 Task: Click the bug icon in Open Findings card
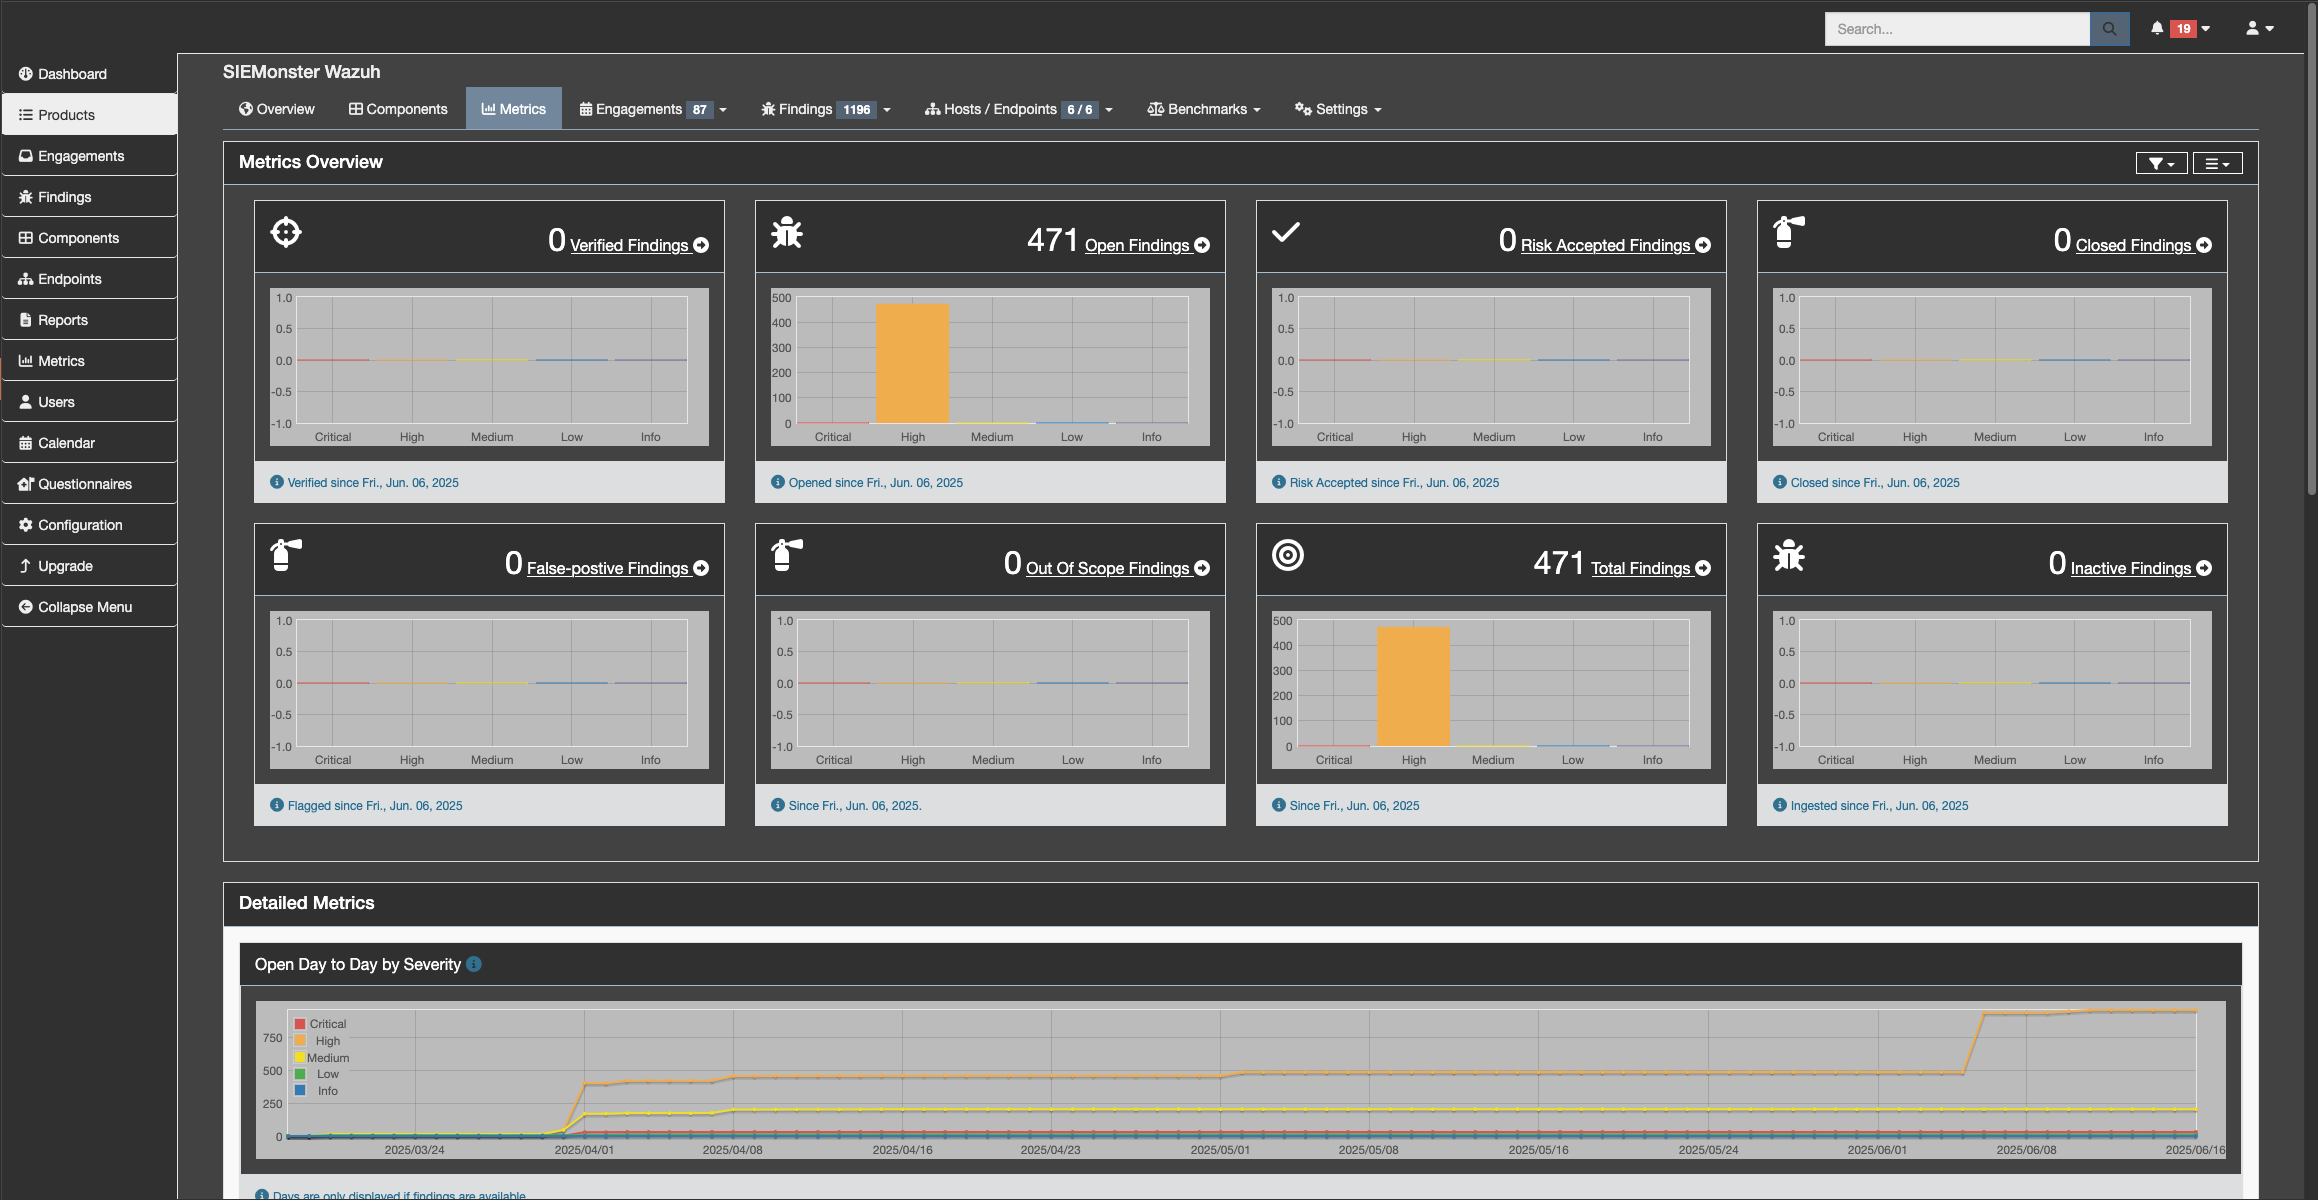(787, 233)
